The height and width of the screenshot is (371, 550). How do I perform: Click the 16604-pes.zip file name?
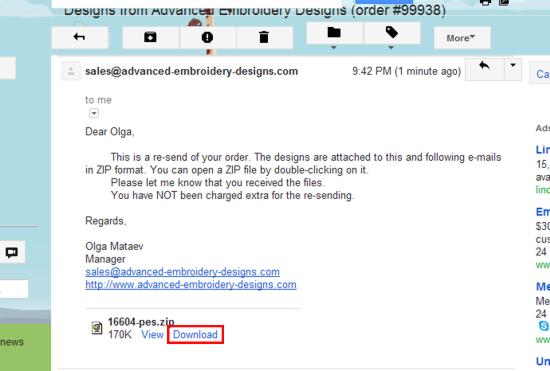(141, 322)
